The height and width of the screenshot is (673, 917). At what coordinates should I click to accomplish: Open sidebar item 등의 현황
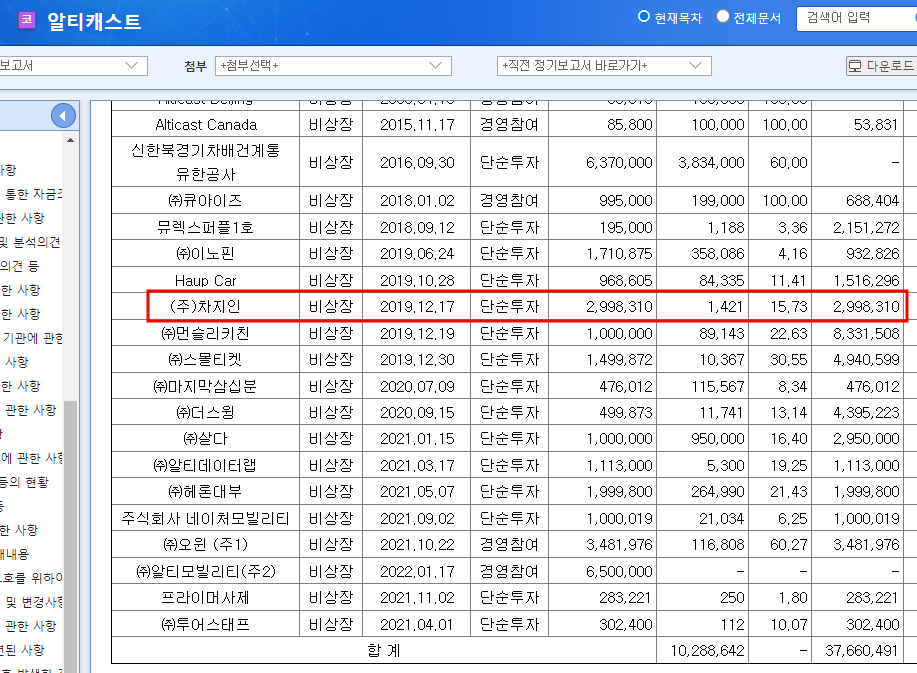coord(24,482)
